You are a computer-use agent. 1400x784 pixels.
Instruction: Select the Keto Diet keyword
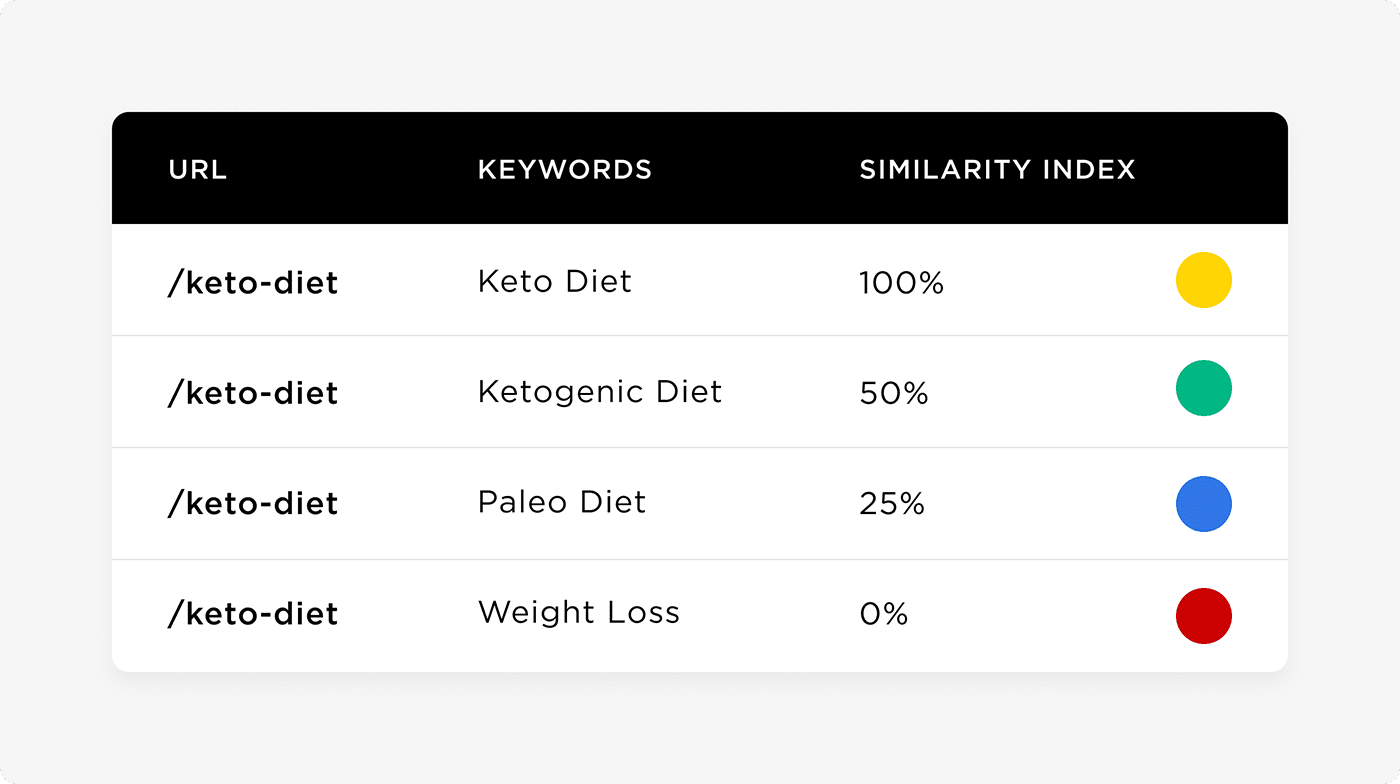click(554, 282)
